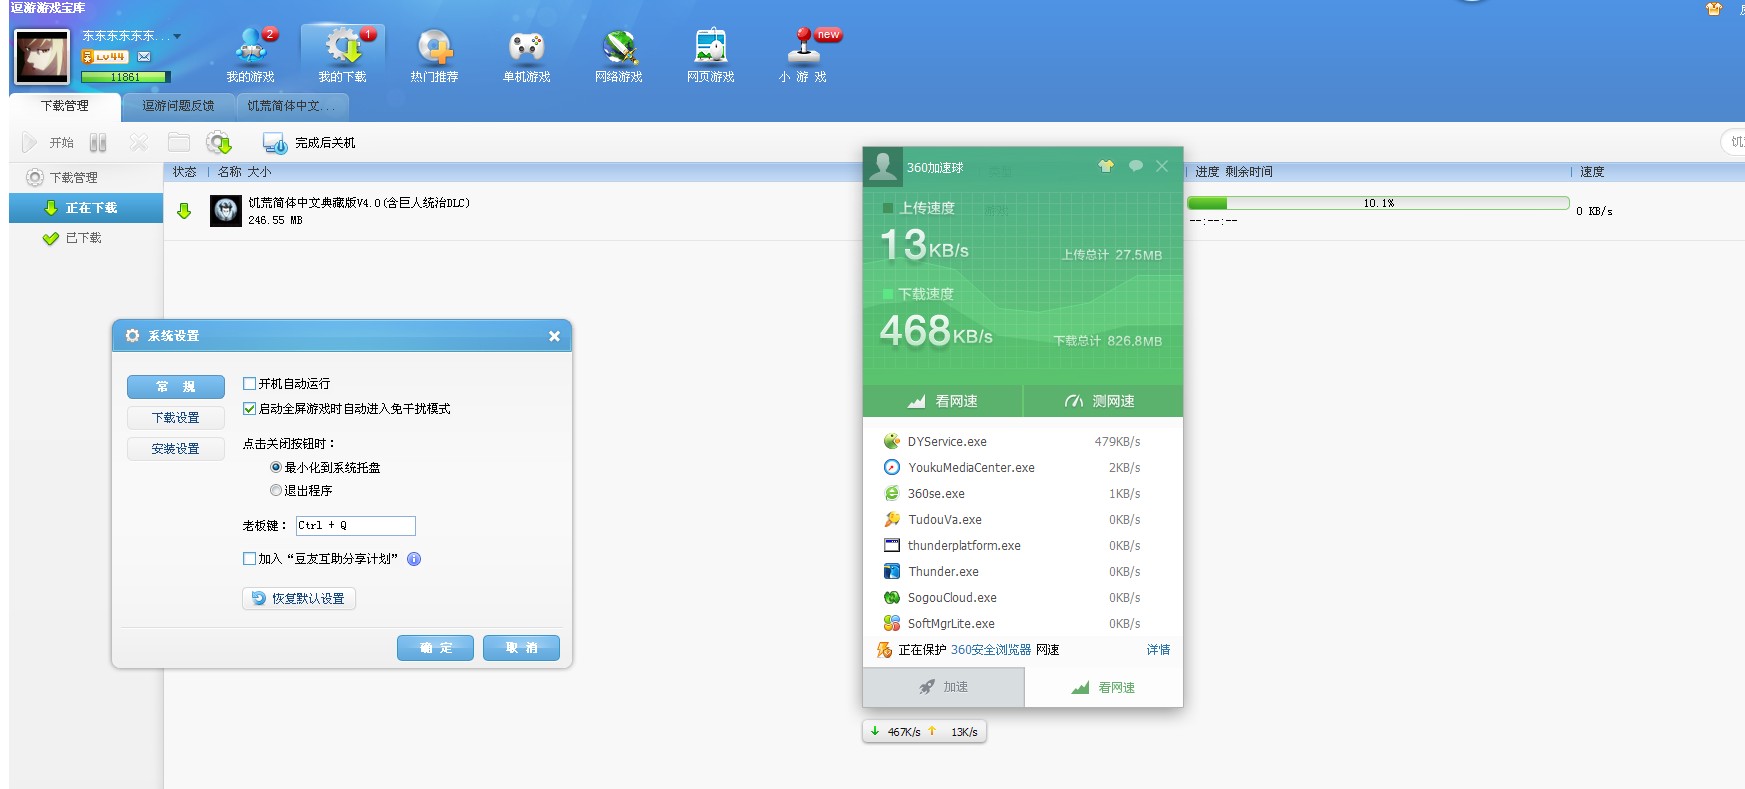Screen dimensions: 1745x789
Task: Close the 系统设置 dialog
Action: (x=554, y=336)
